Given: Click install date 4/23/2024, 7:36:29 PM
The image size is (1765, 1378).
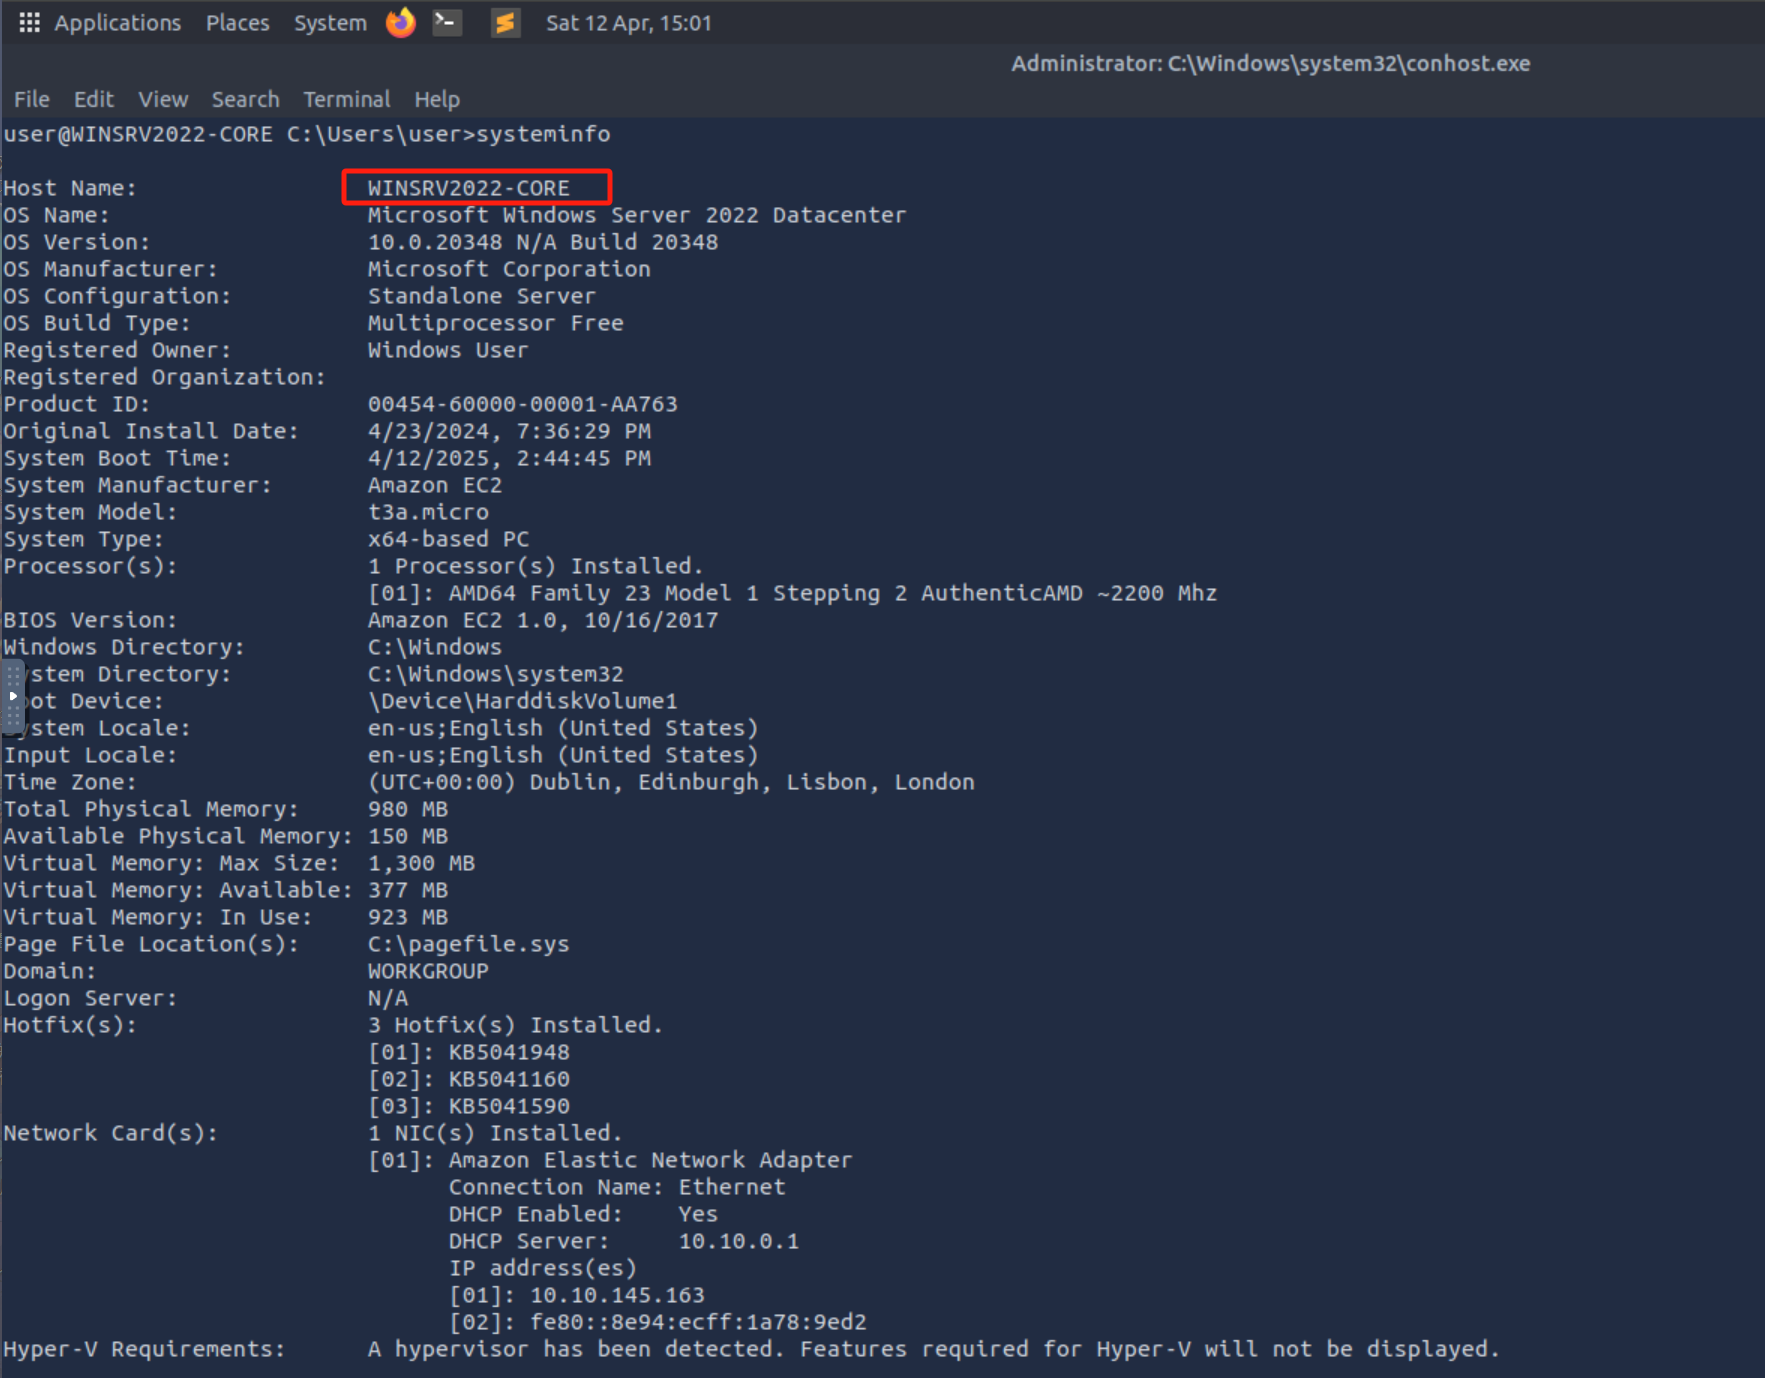Looking at the screenshot, I should (x=509, y=431).
